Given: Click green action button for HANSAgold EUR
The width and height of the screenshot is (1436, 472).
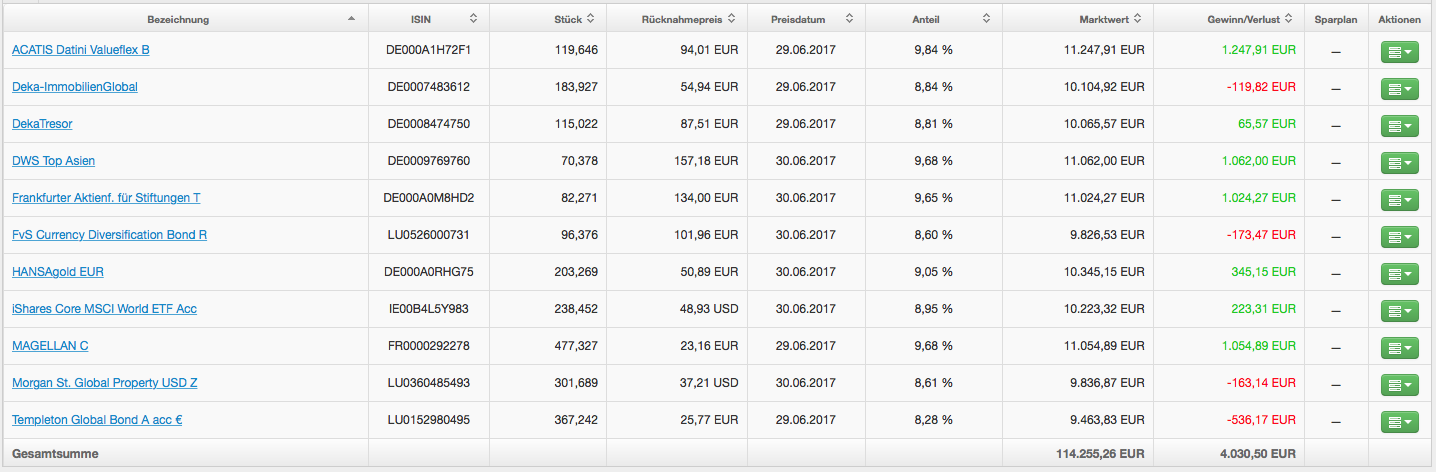Looking at the screenshot, I should [1399, 274].
